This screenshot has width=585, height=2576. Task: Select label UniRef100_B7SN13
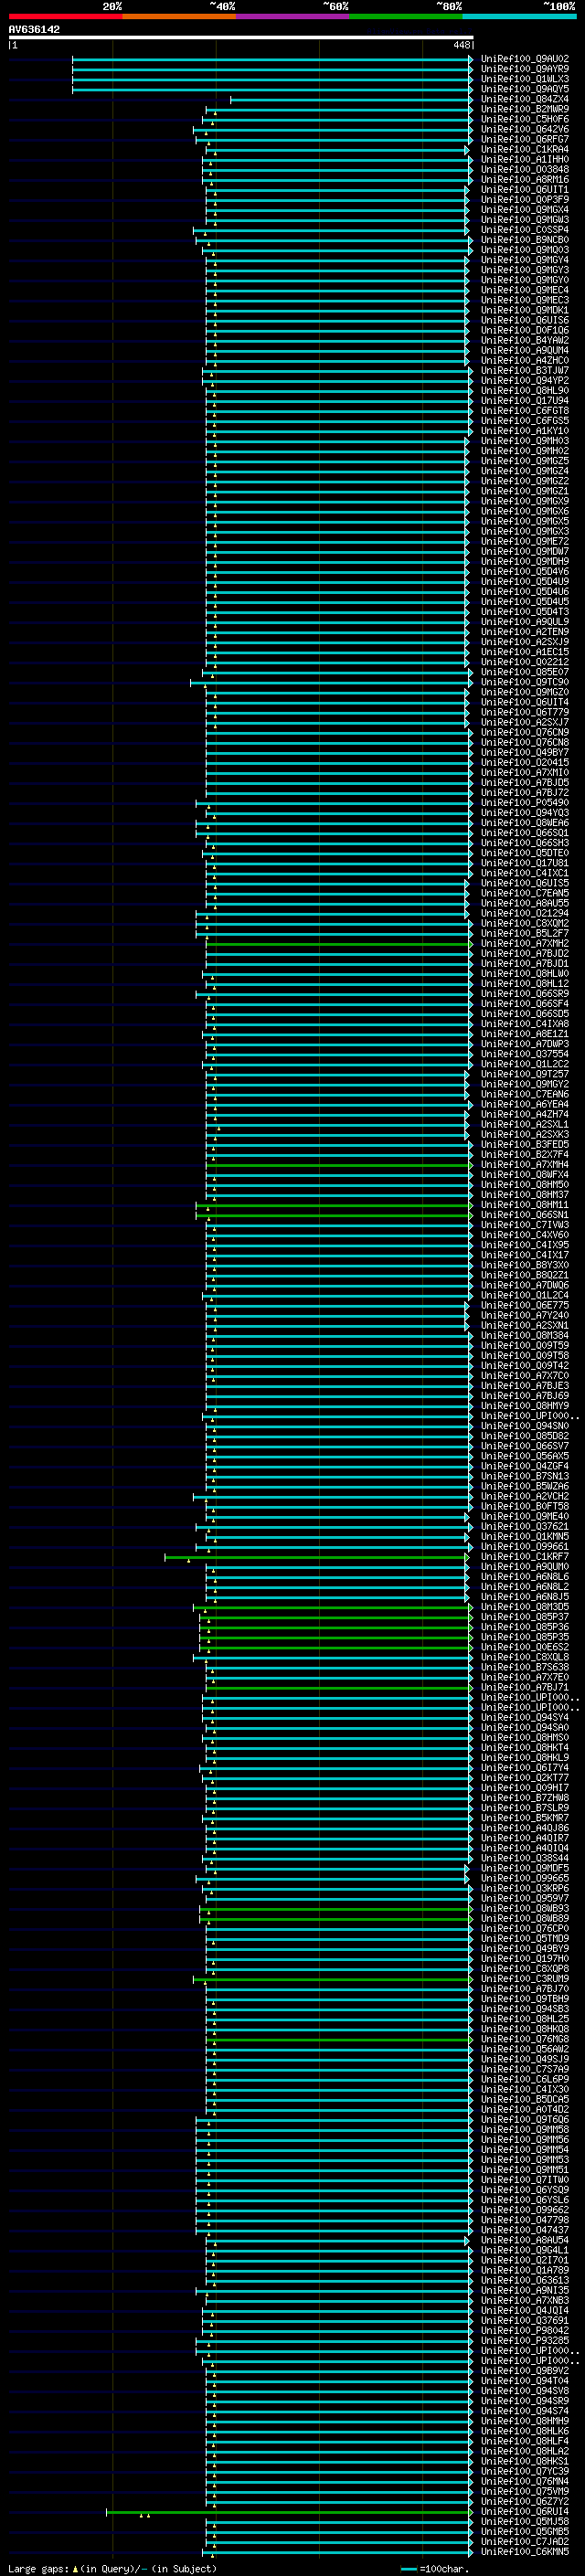click(525, 1476)
